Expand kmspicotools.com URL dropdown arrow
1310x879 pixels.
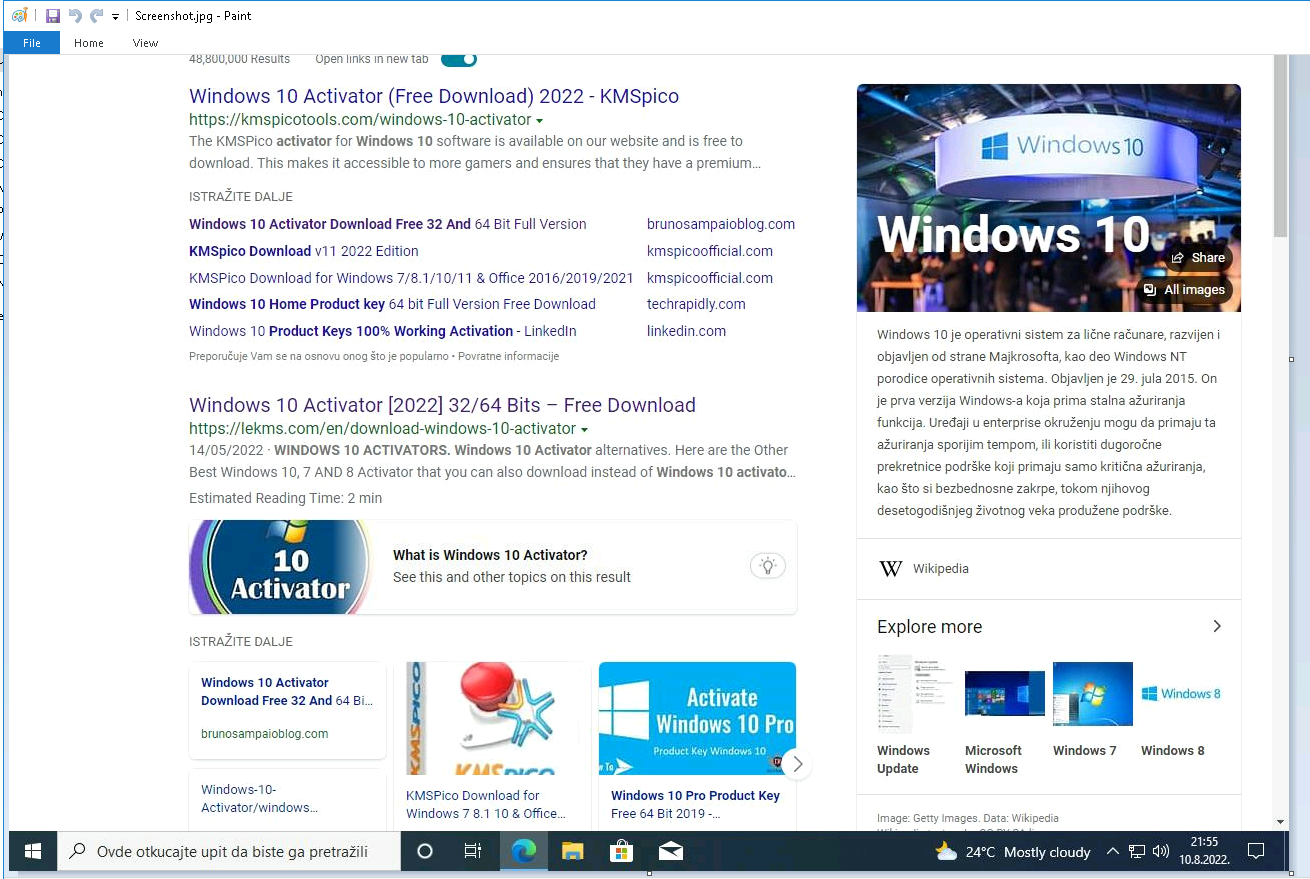(540, 121)
